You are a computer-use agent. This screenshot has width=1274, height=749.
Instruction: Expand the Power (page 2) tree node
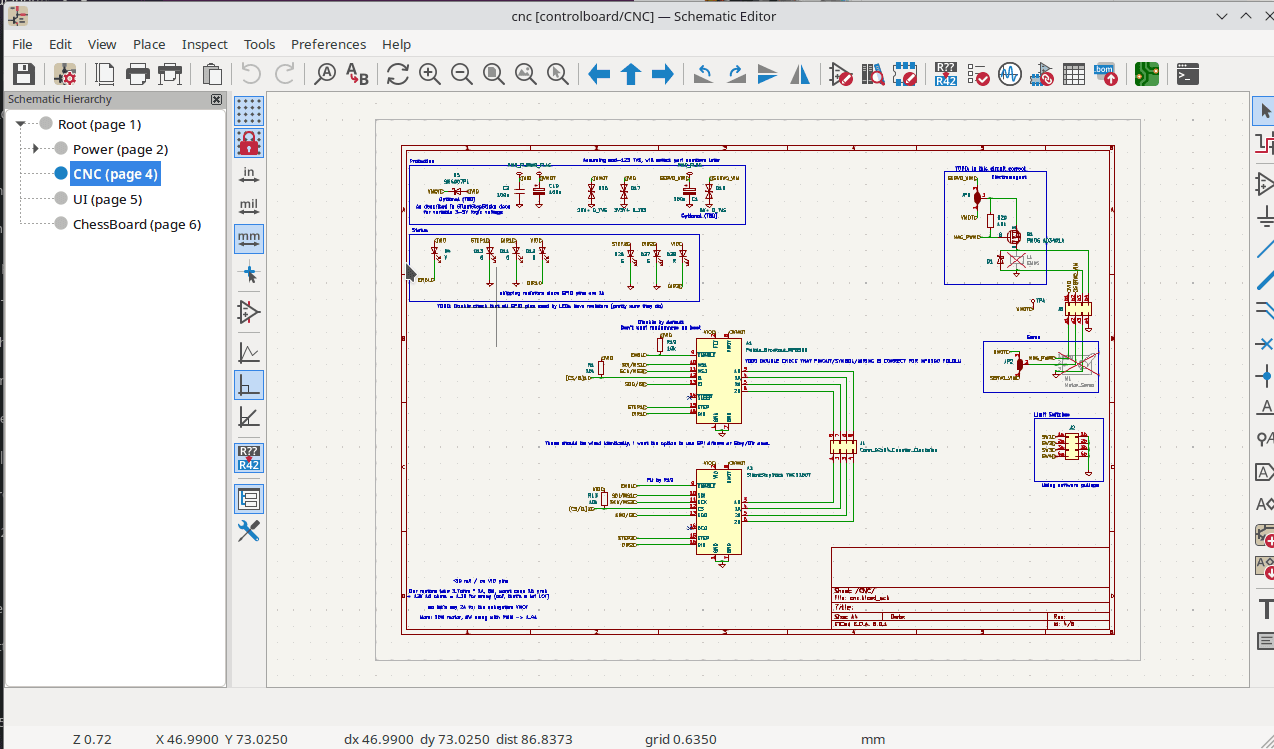pyautogui.click(x=36, y=149)
